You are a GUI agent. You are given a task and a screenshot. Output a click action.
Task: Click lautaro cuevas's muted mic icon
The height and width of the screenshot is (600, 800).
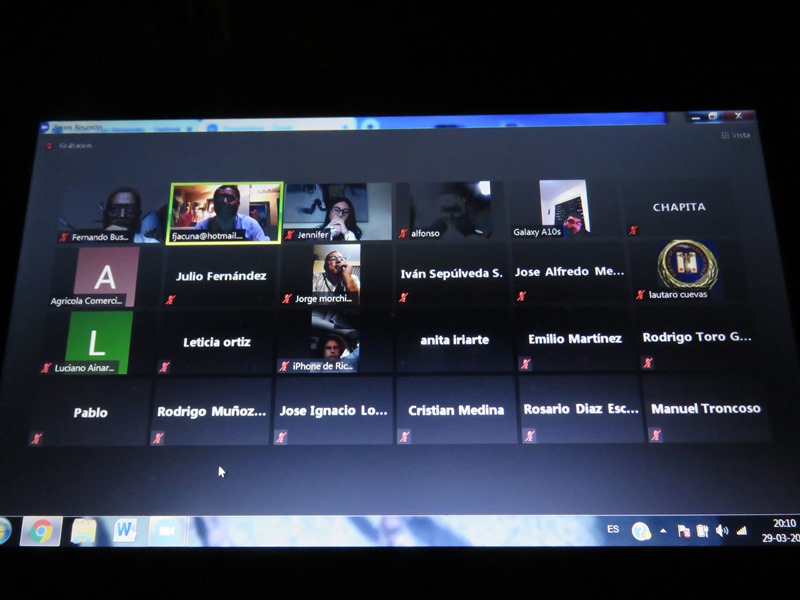click(x=640, y=294)
